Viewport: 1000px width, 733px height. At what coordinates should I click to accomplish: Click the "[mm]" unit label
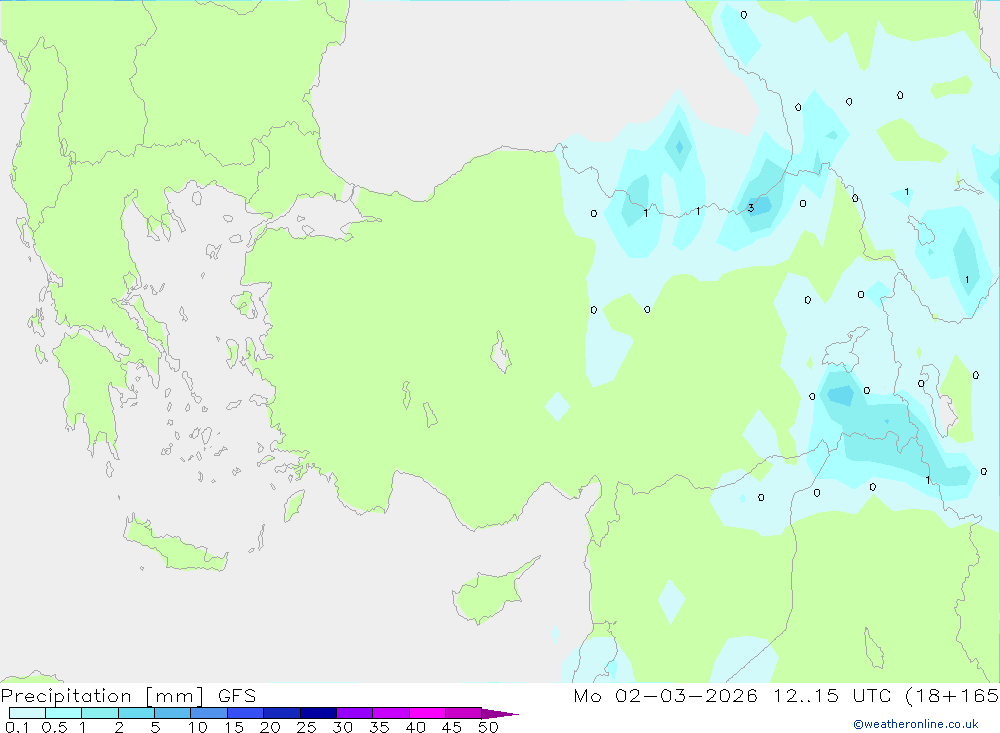175,696
